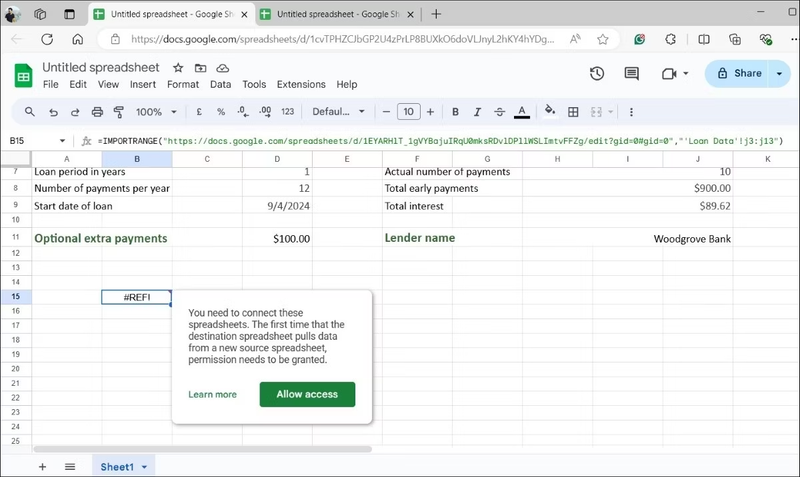The height and width of the screenshot is (477, 800).
Task: Toggle bold formatting
Action: click(x=455, y=112)
